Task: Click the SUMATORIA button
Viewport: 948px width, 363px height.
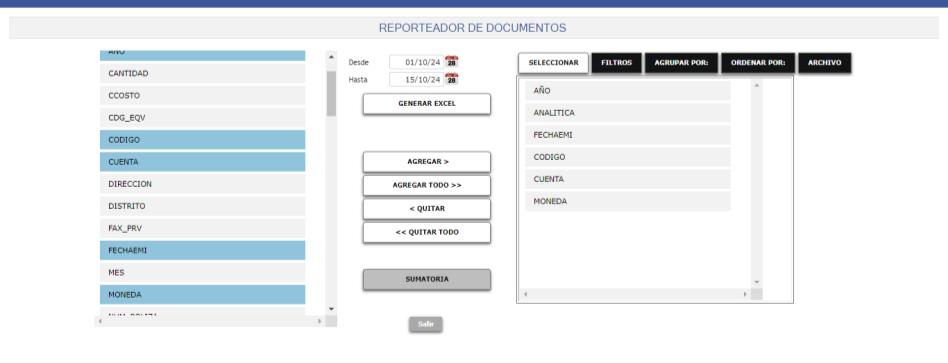Action: 427,280
